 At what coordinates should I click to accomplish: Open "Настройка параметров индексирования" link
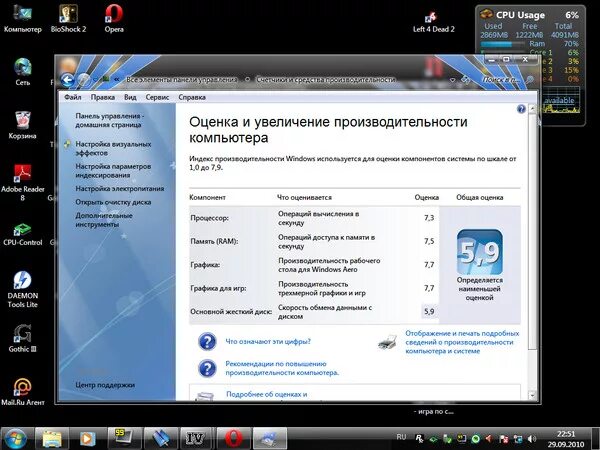113,171
